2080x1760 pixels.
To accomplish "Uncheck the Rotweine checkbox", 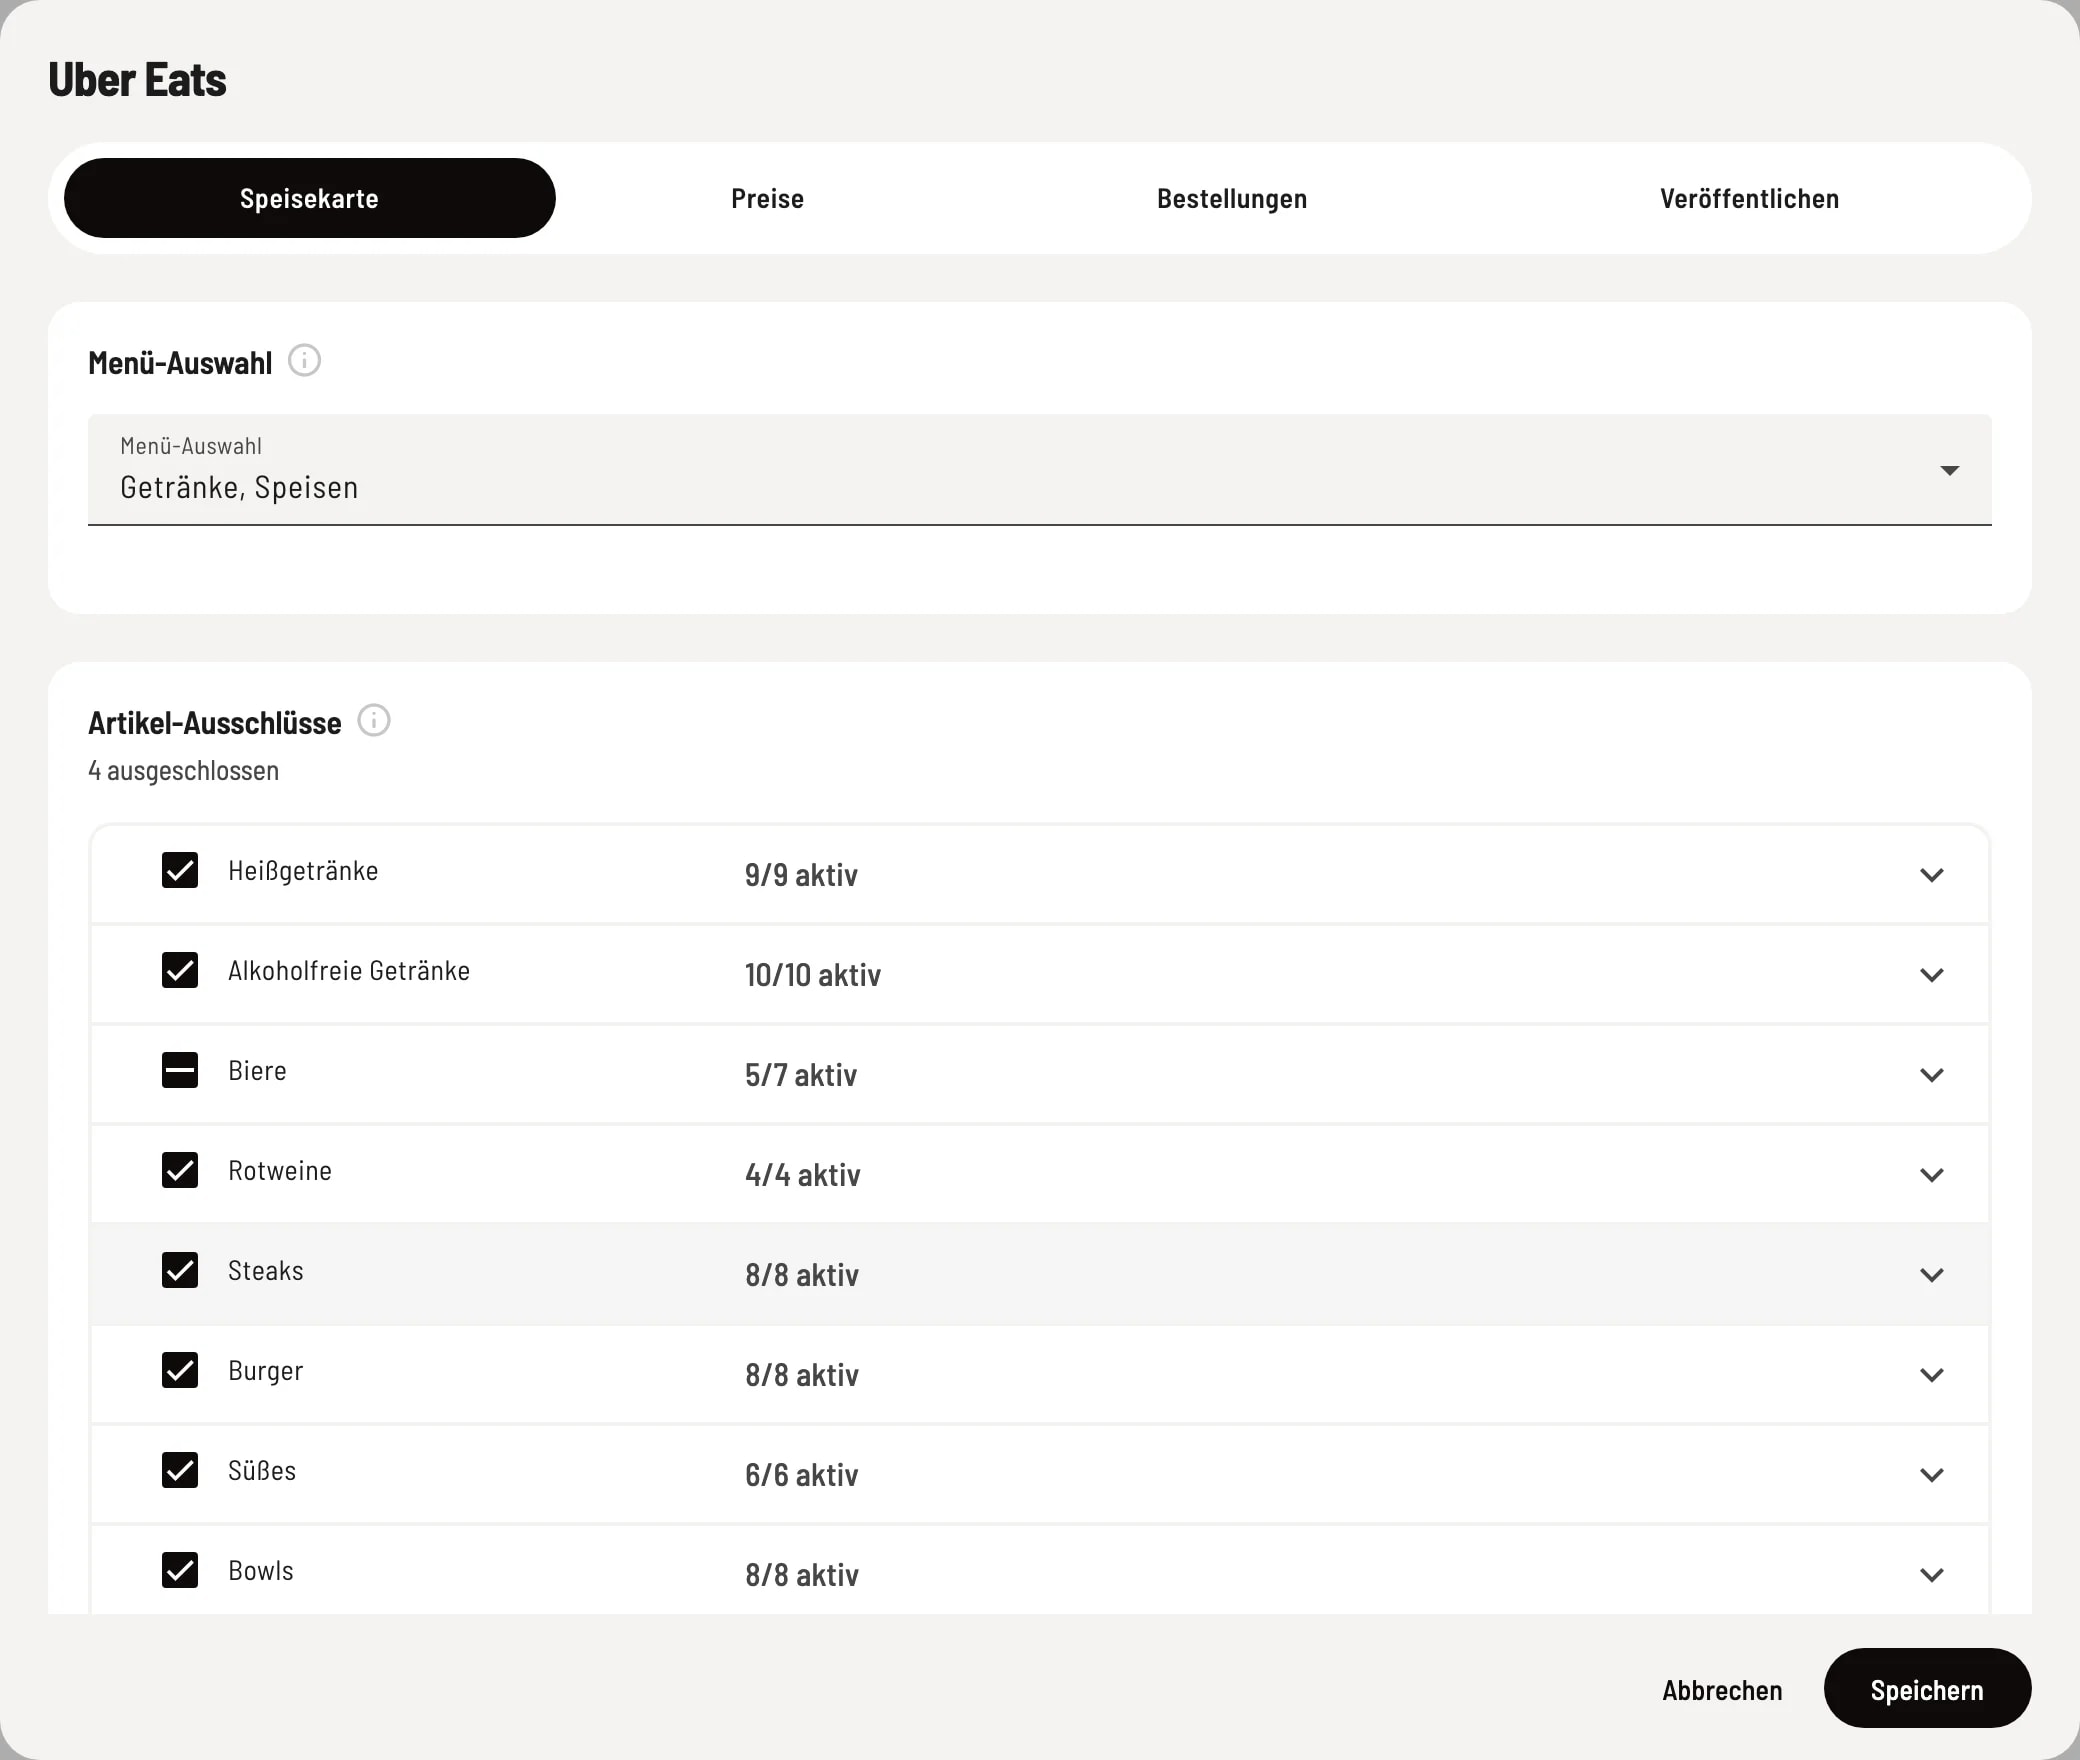I will click(180, 1170).
